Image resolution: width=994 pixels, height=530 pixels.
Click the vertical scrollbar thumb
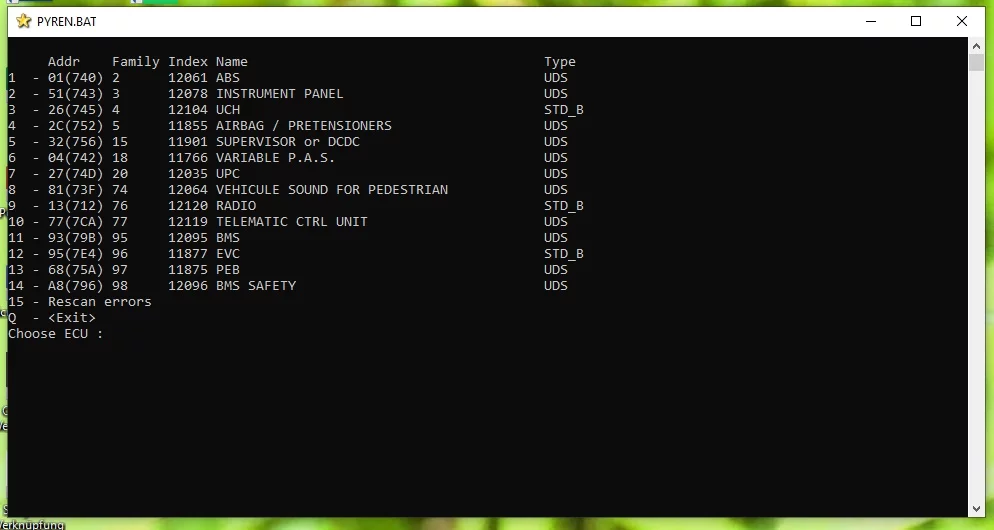tap(977, 63)
